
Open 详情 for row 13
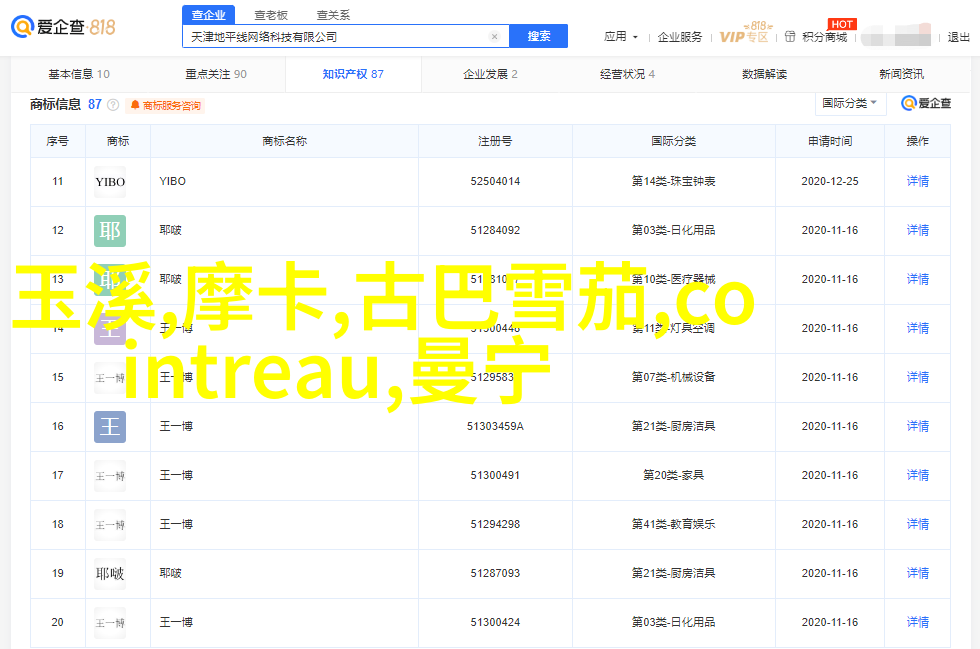click(918, 279)
